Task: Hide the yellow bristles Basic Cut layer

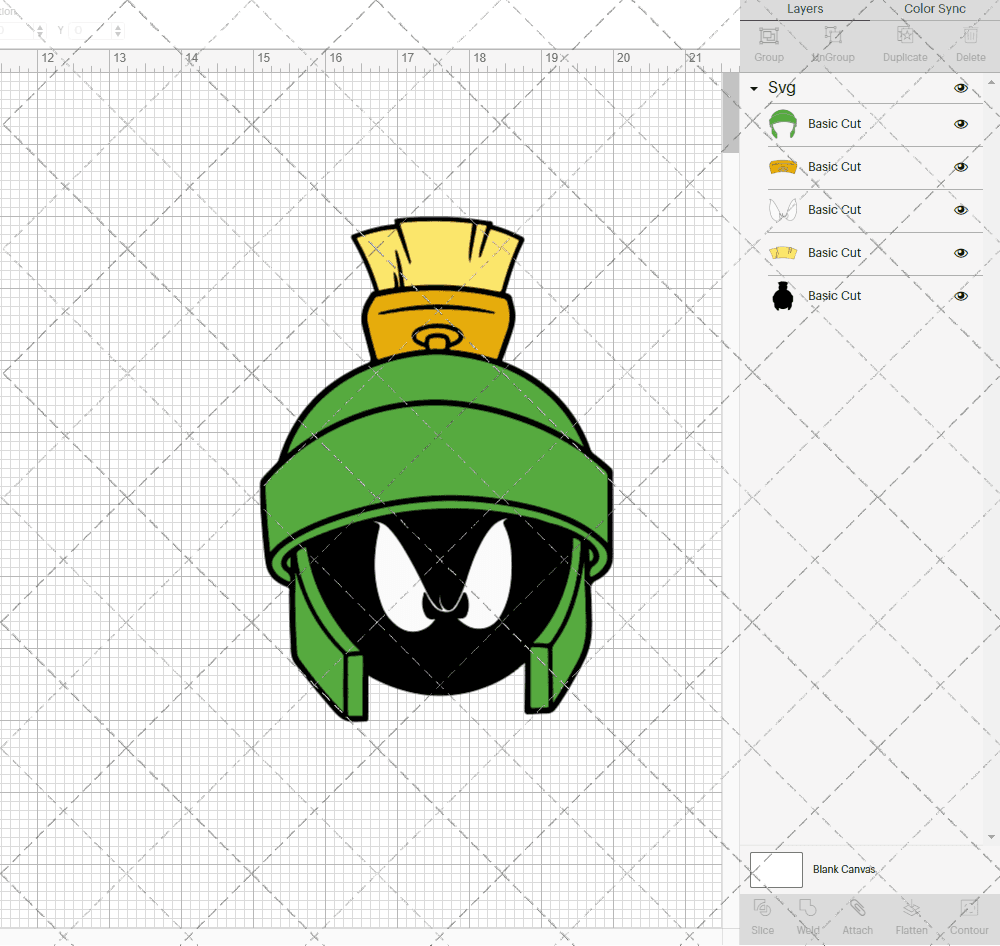Action: click(960, 253)
